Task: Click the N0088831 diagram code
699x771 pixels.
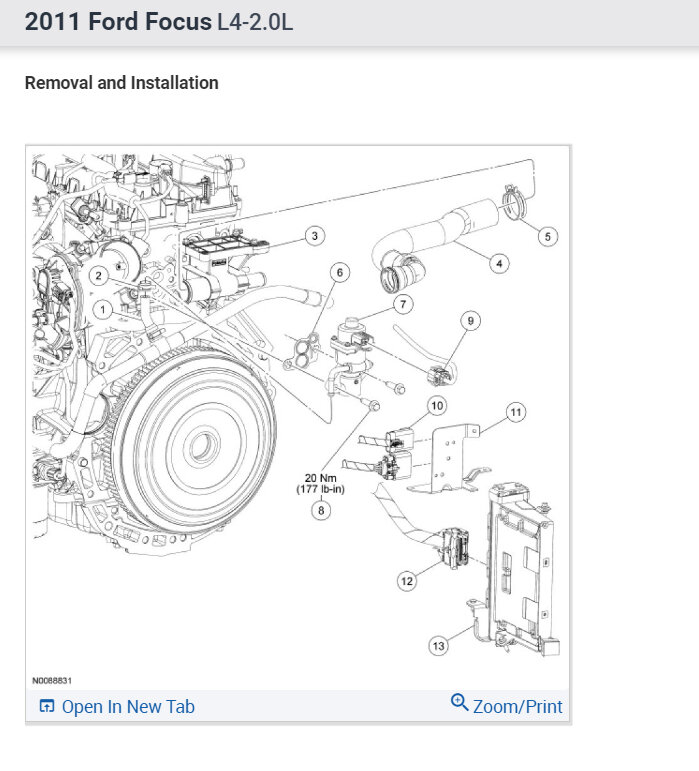Action: pos(52,681)
